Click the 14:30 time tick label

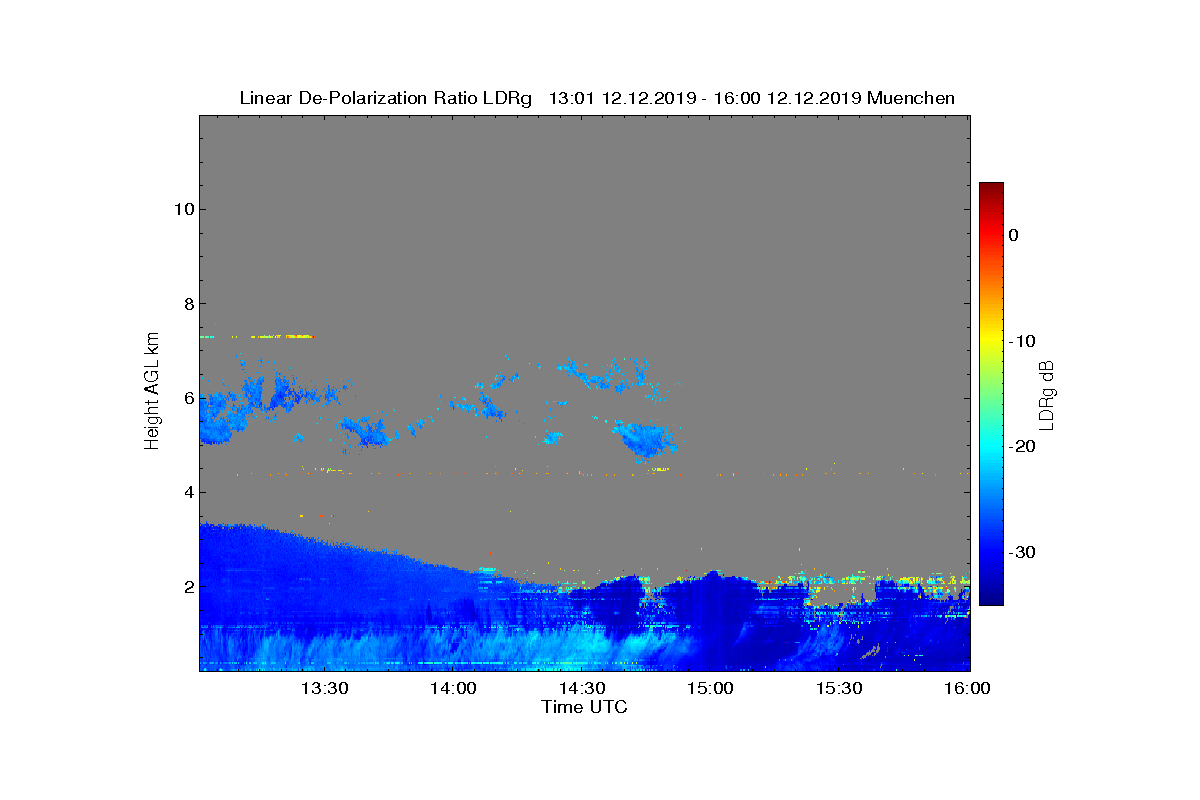point(582,688)
